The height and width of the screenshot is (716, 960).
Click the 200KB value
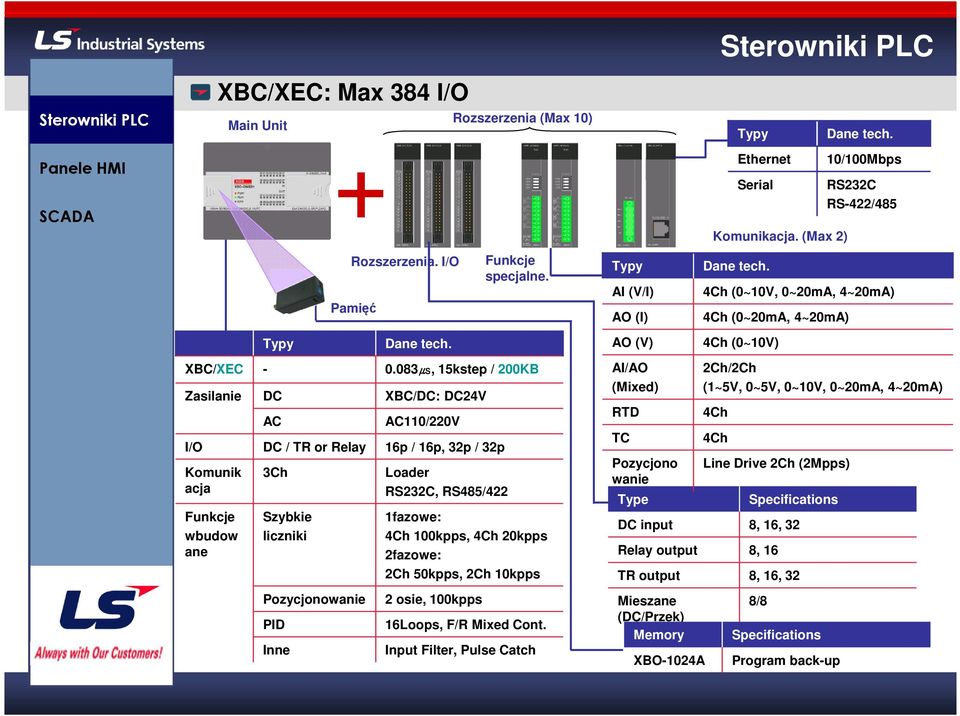pyautogui.click(x=518, y=369)
